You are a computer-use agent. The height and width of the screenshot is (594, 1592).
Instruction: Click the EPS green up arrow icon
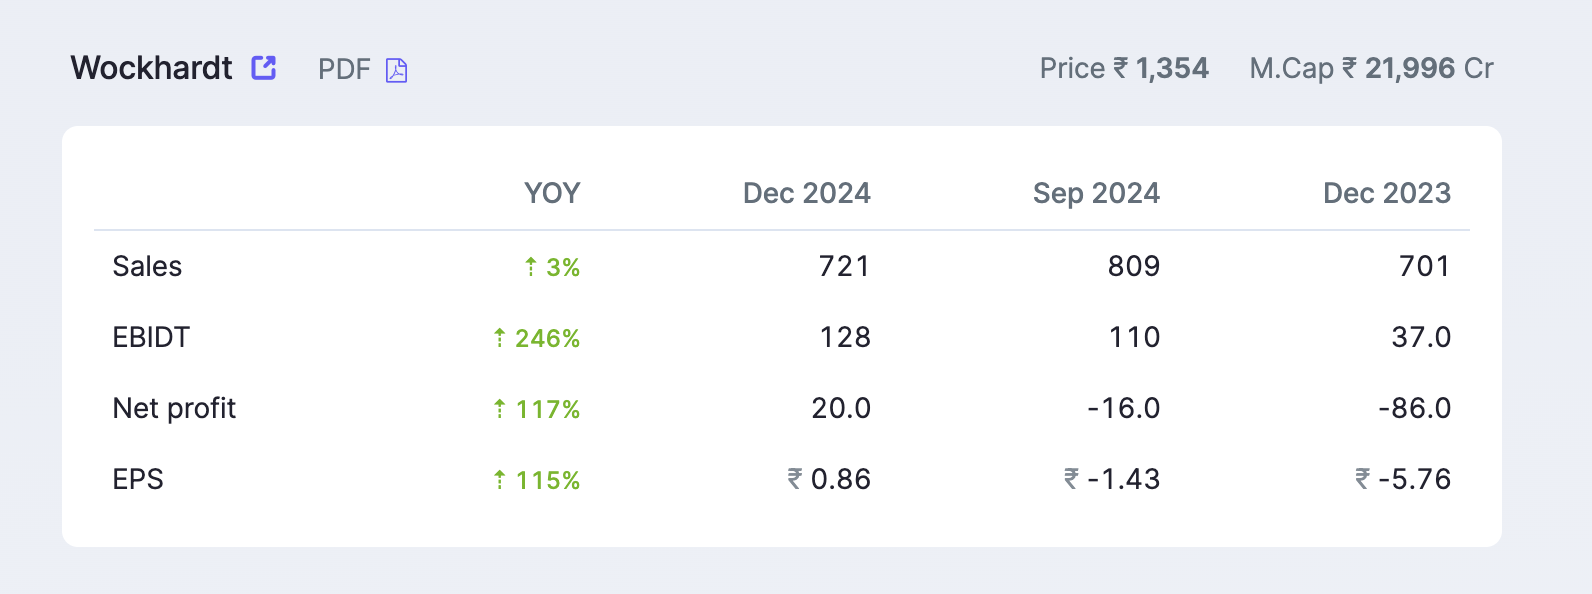coord(499,480)
